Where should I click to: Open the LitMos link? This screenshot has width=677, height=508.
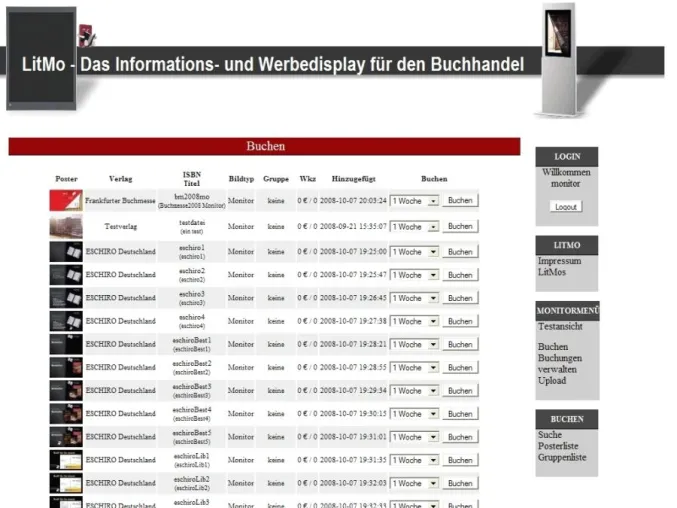552,272
